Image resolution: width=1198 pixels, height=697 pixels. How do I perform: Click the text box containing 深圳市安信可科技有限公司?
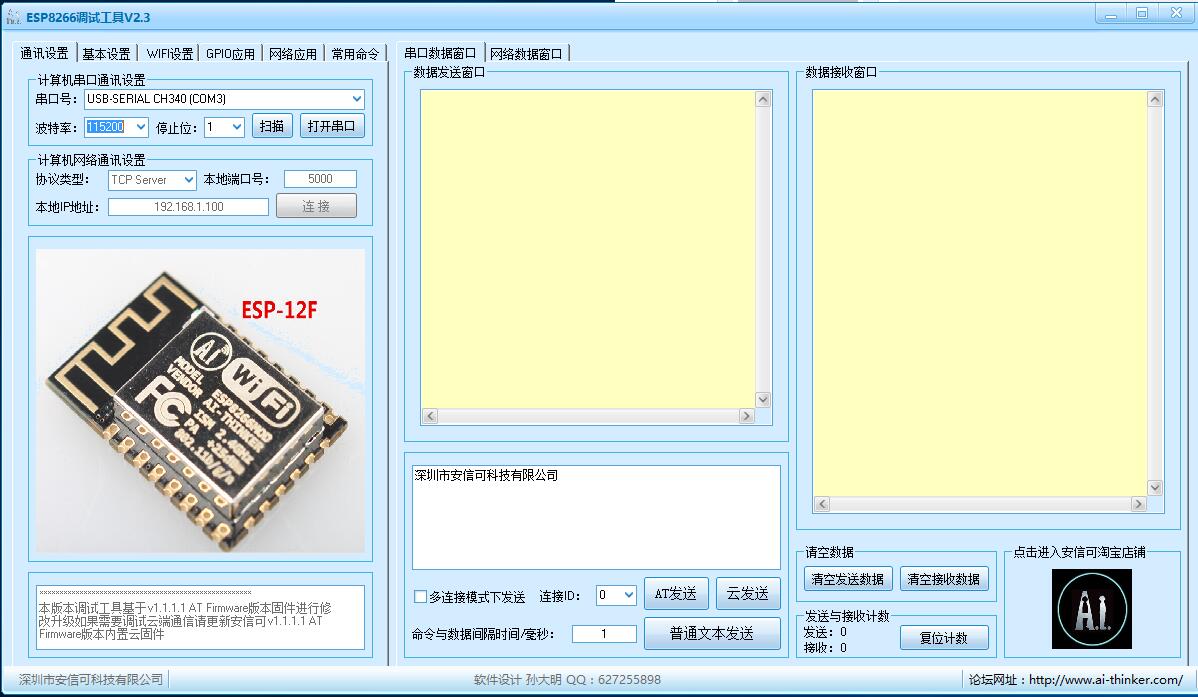tap(596, 517)
